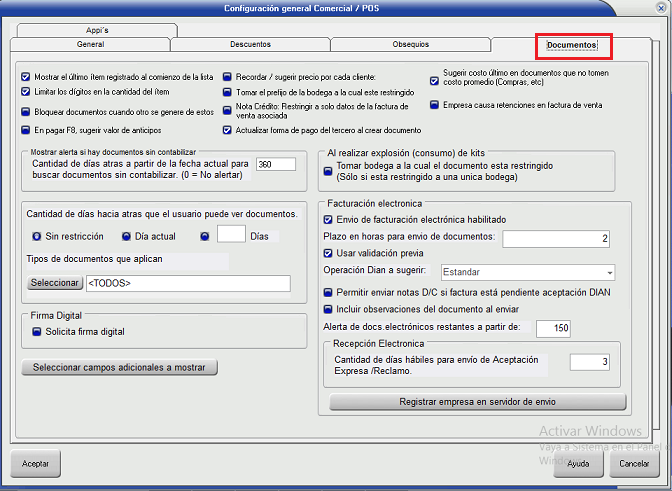
Task: Click the 'Plazo en horas' input field
Action: point(556,238)
